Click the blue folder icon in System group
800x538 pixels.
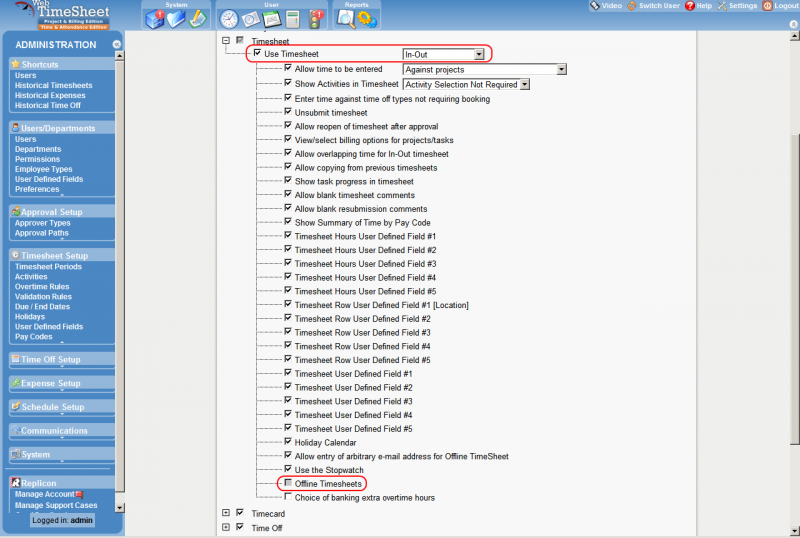click(176, 19)
